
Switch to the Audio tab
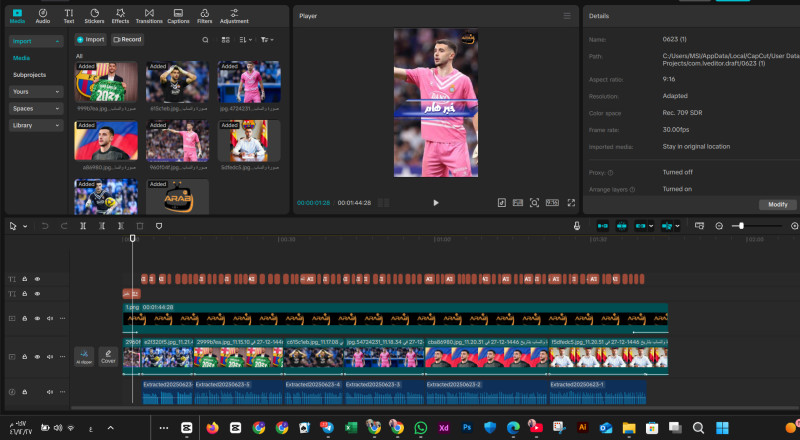(x=43, y=15)
